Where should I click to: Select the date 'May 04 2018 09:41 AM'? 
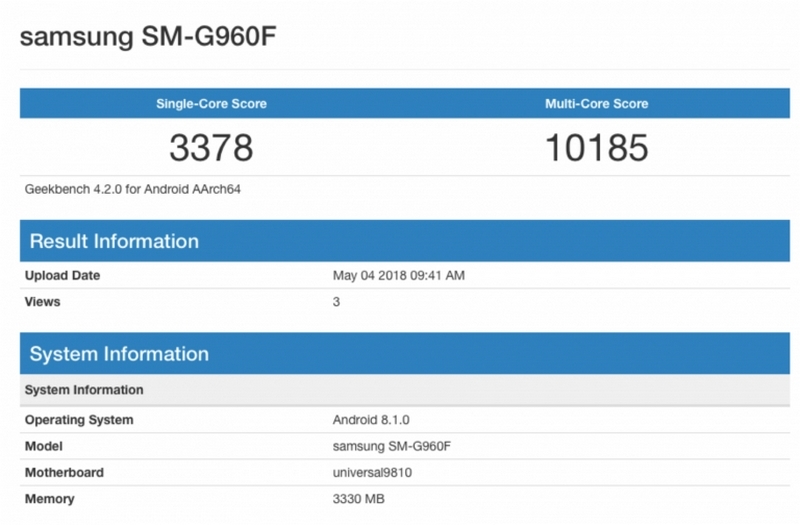[x=398, y=276]
